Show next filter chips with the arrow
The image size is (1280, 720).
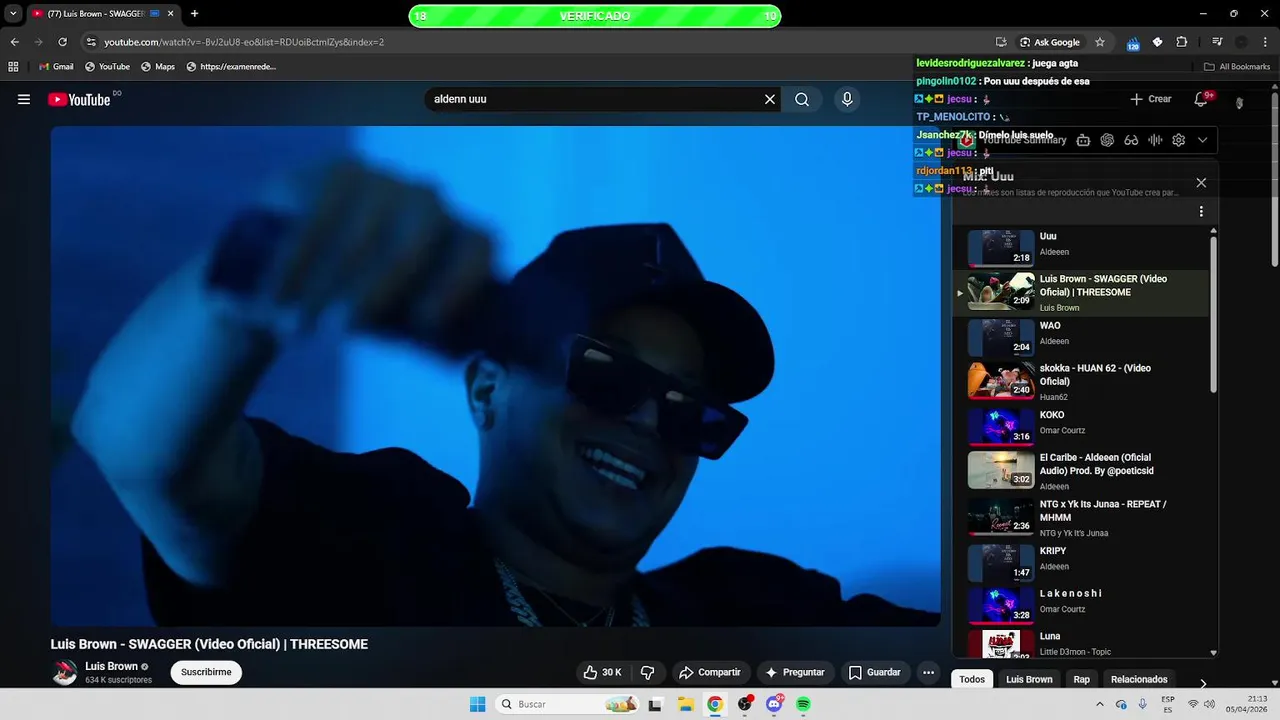pos(1203,683)
